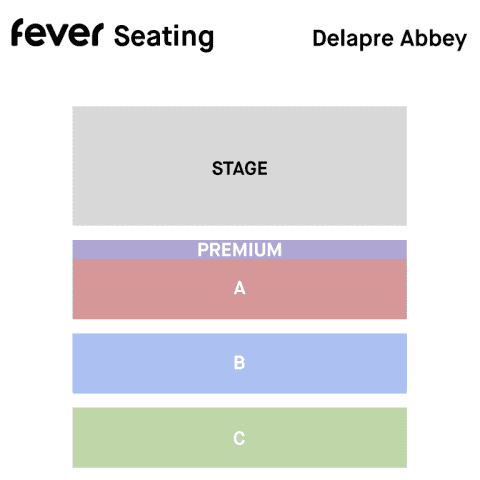Click the gray STAGE area
Viewport: 480px width, 480px height.
click(x=240, y=166)
